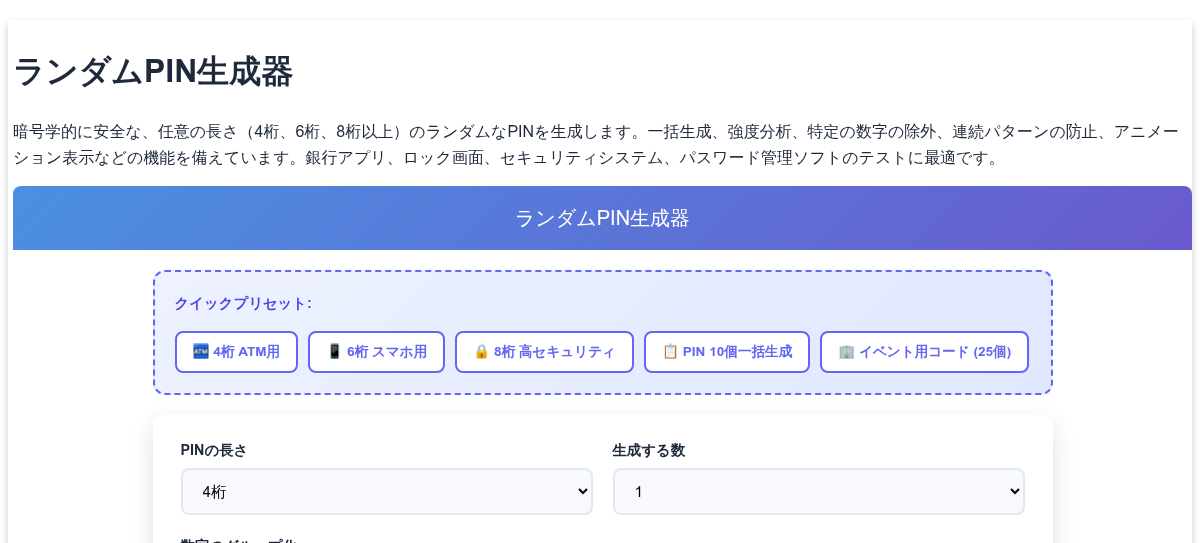The height and width of the screenshot is (543, 1200).
Task: Click the arrow of the PIN length select
Action: coord(583,491)
